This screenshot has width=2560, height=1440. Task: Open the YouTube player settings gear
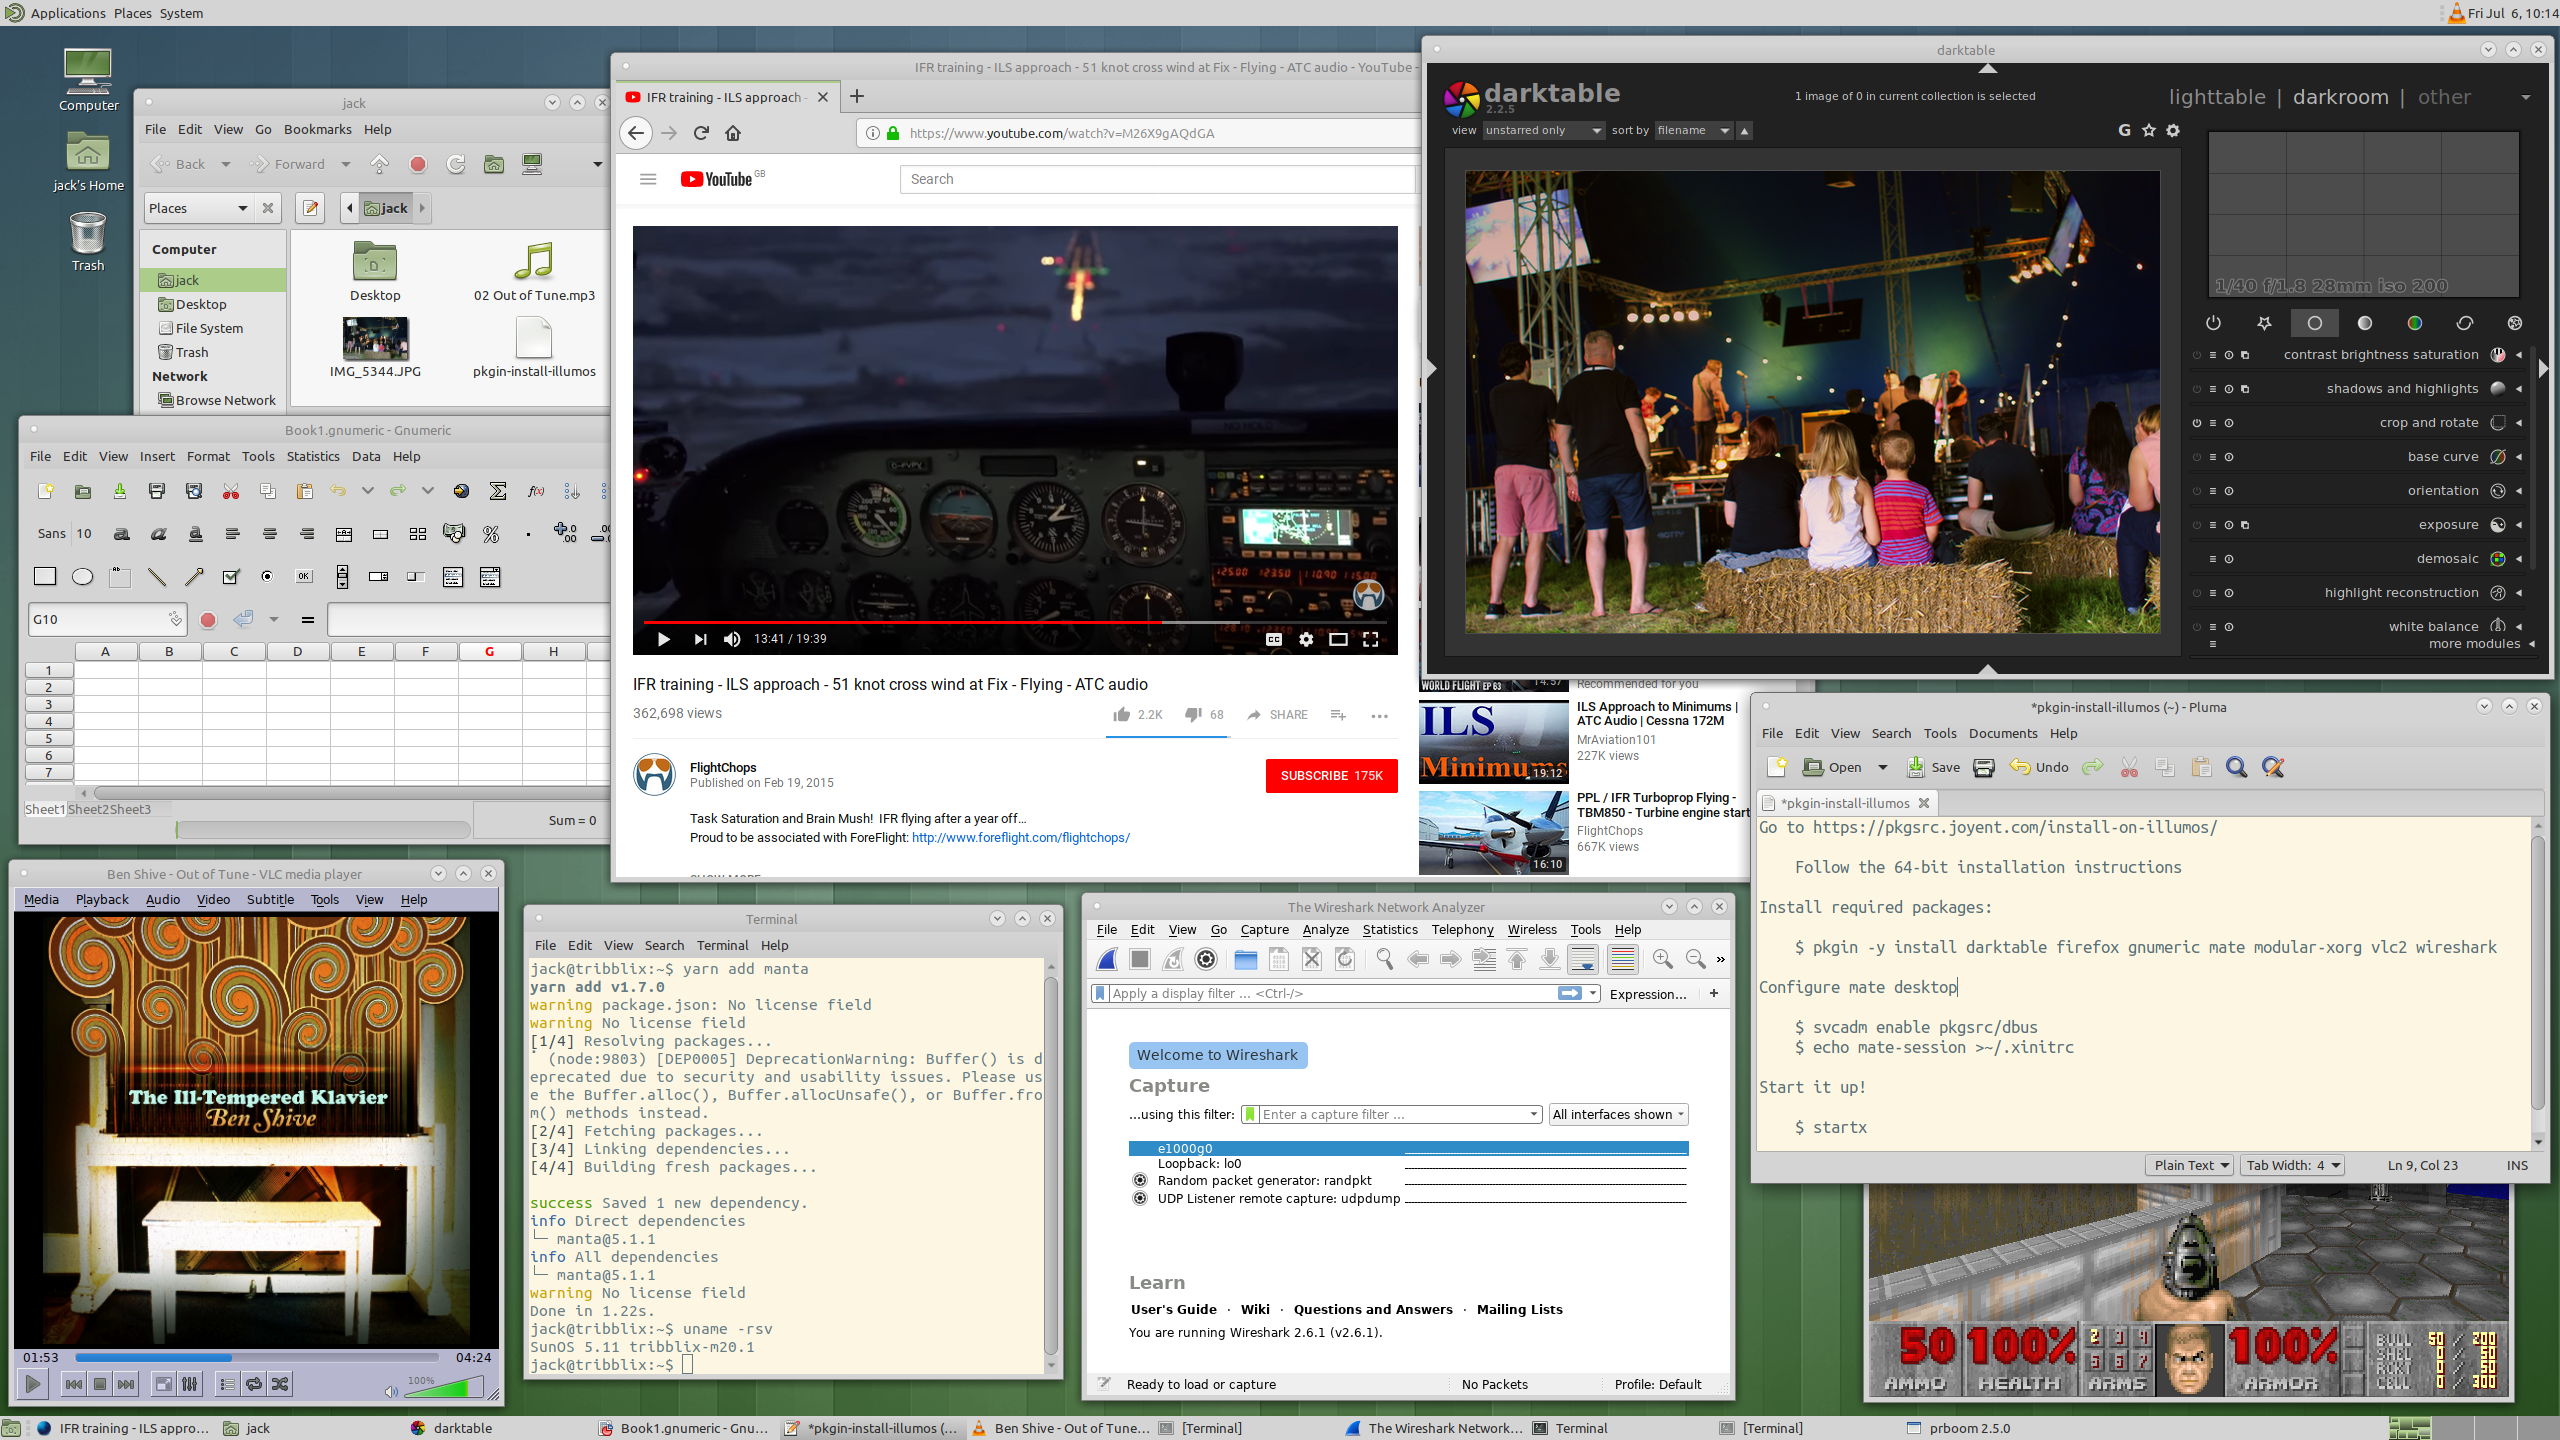point(1306,639)
